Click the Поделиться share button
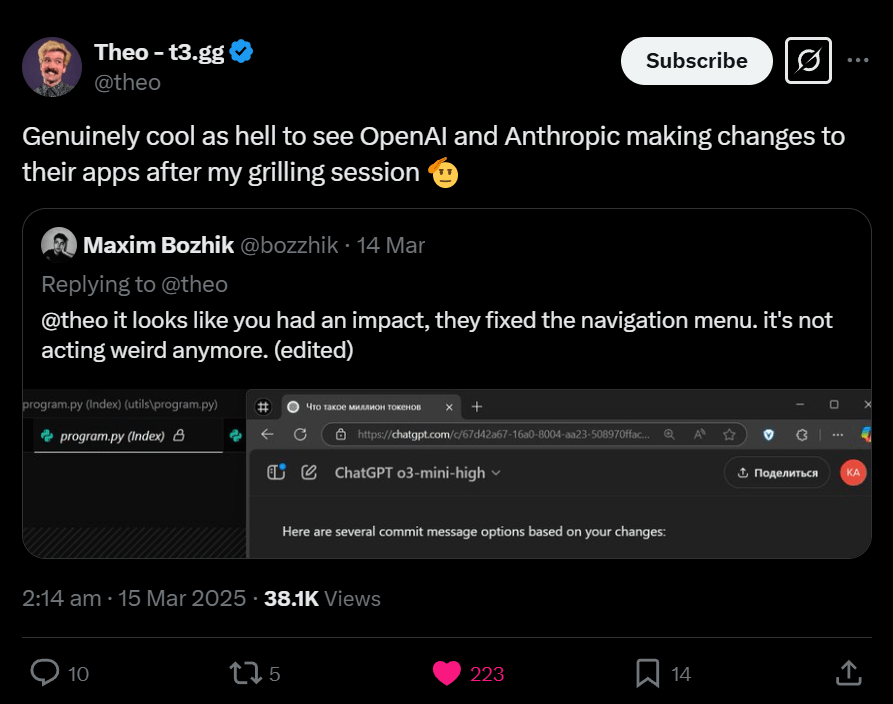This screenshot has height=704, width=893. 777,473
